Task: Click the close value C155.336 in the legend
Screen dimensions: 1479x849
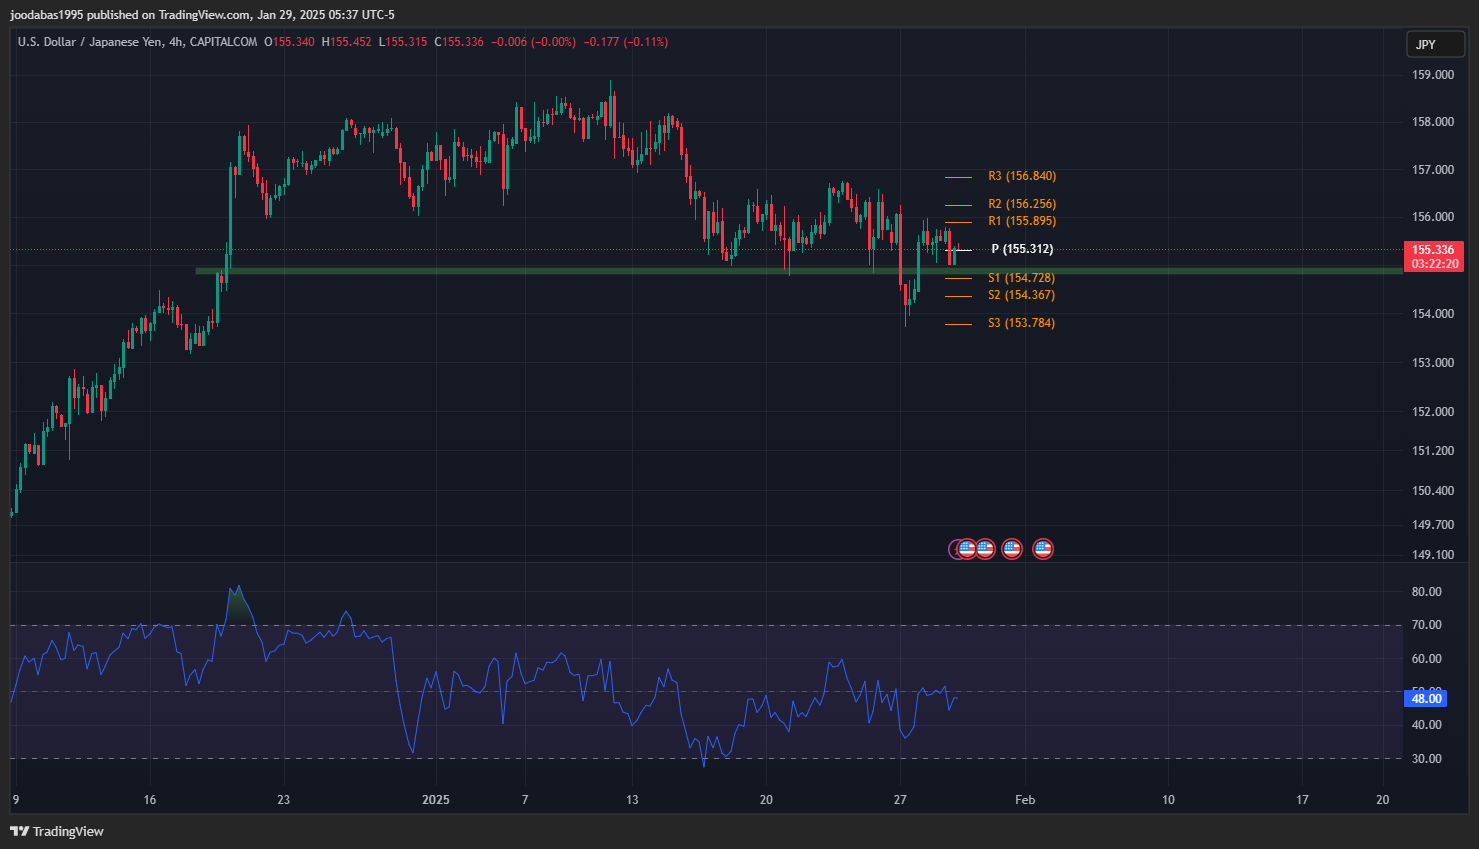Action: click(x=459, y=42)
